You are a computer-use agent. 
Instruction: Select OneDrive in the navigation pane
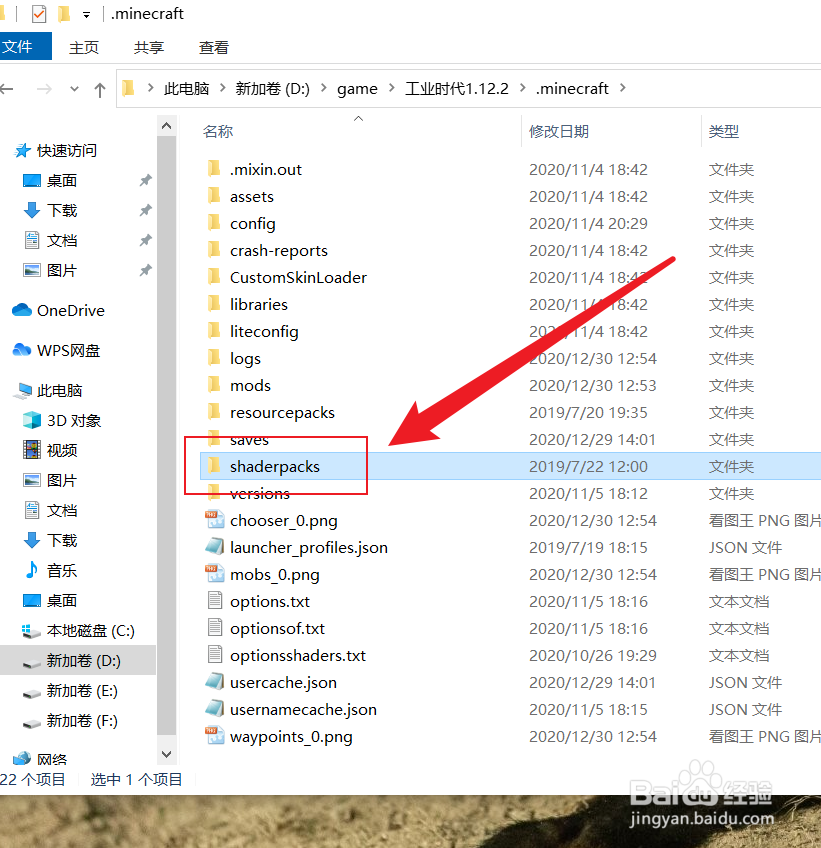point(70,310)
